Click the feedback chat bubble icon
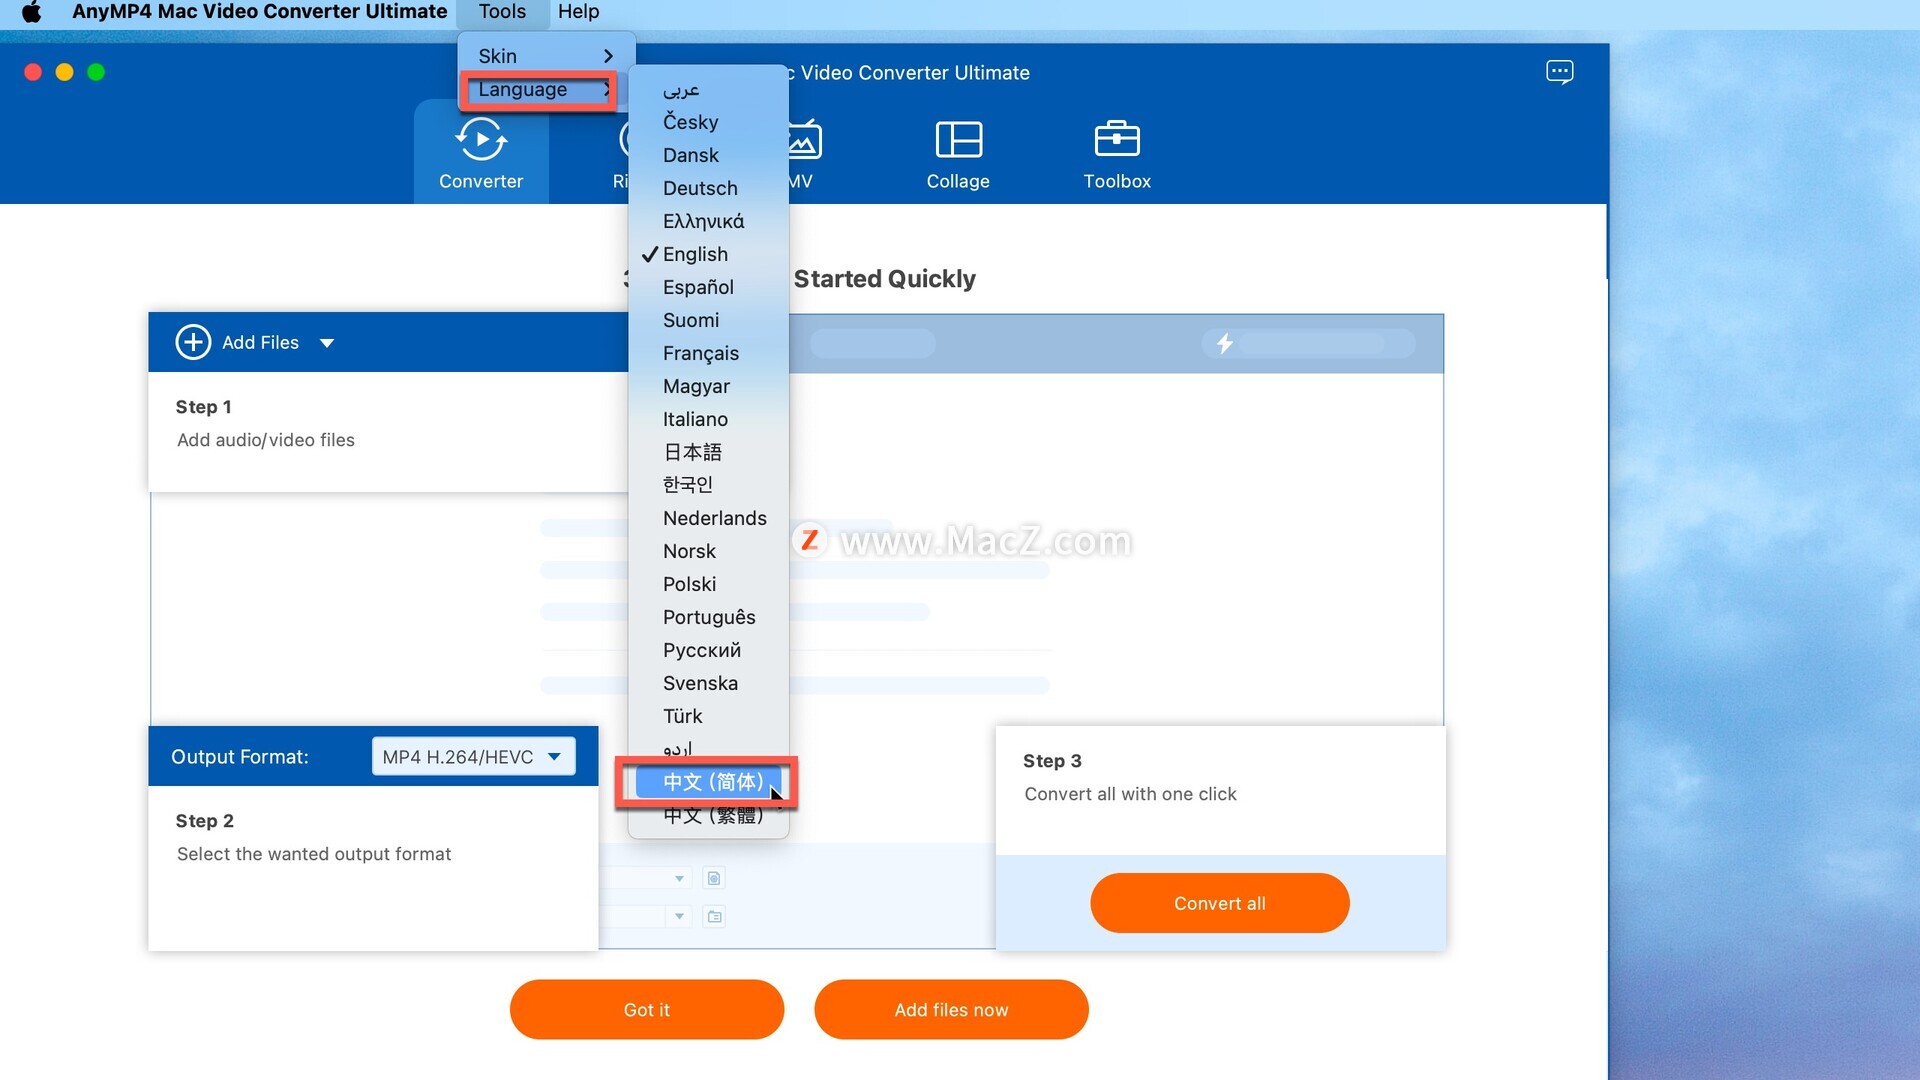This screenshot has height=1080, width=1920. pyautogui.click(x=1559, y=73)
